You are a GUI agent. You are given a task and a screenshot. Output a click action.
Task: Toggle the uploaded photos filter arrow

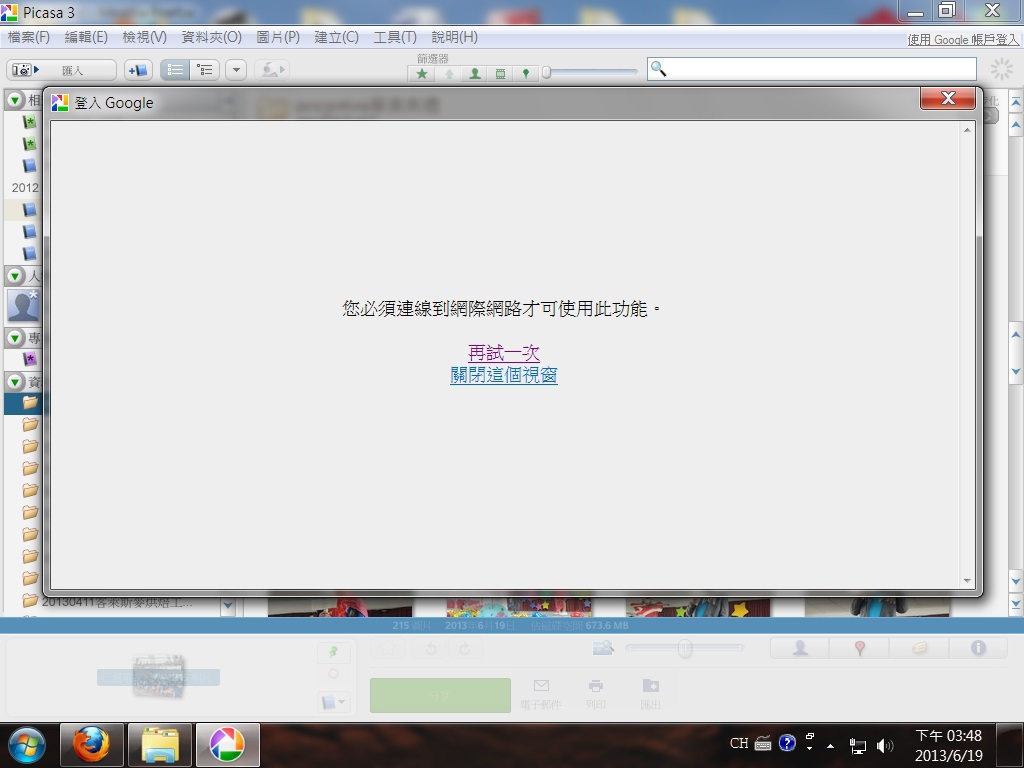(449, 74)
